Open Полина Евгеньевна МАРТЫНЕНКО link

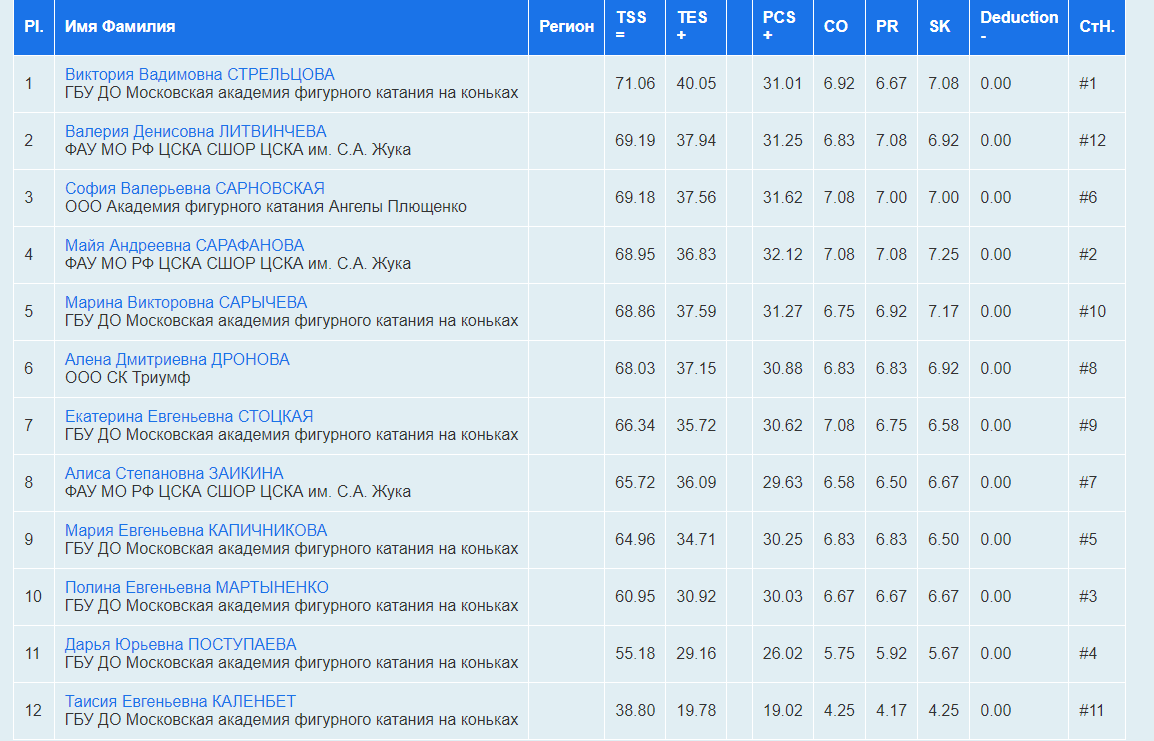(x=196, y=588)
